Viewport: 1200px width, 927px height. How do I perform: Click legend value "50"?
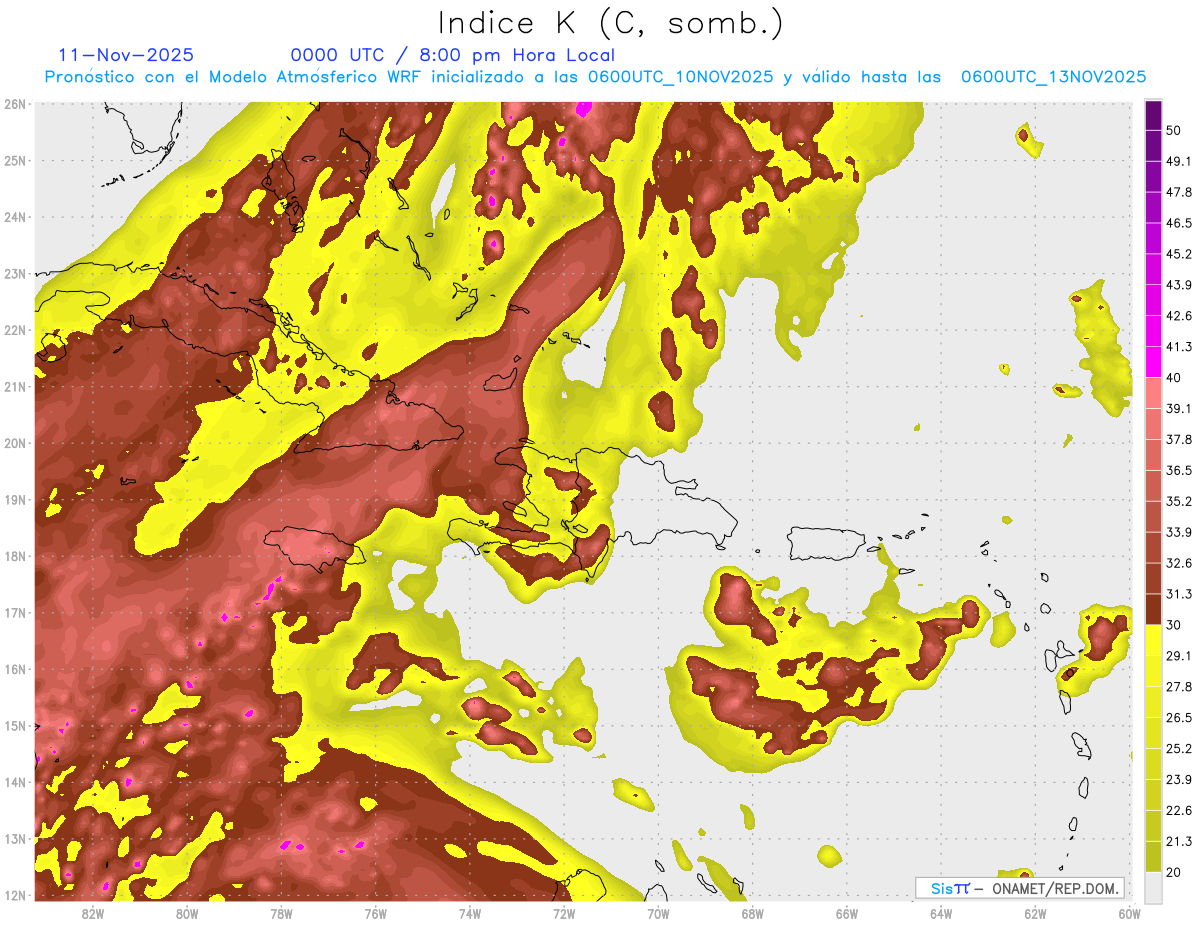click(x=1174, y=130)
